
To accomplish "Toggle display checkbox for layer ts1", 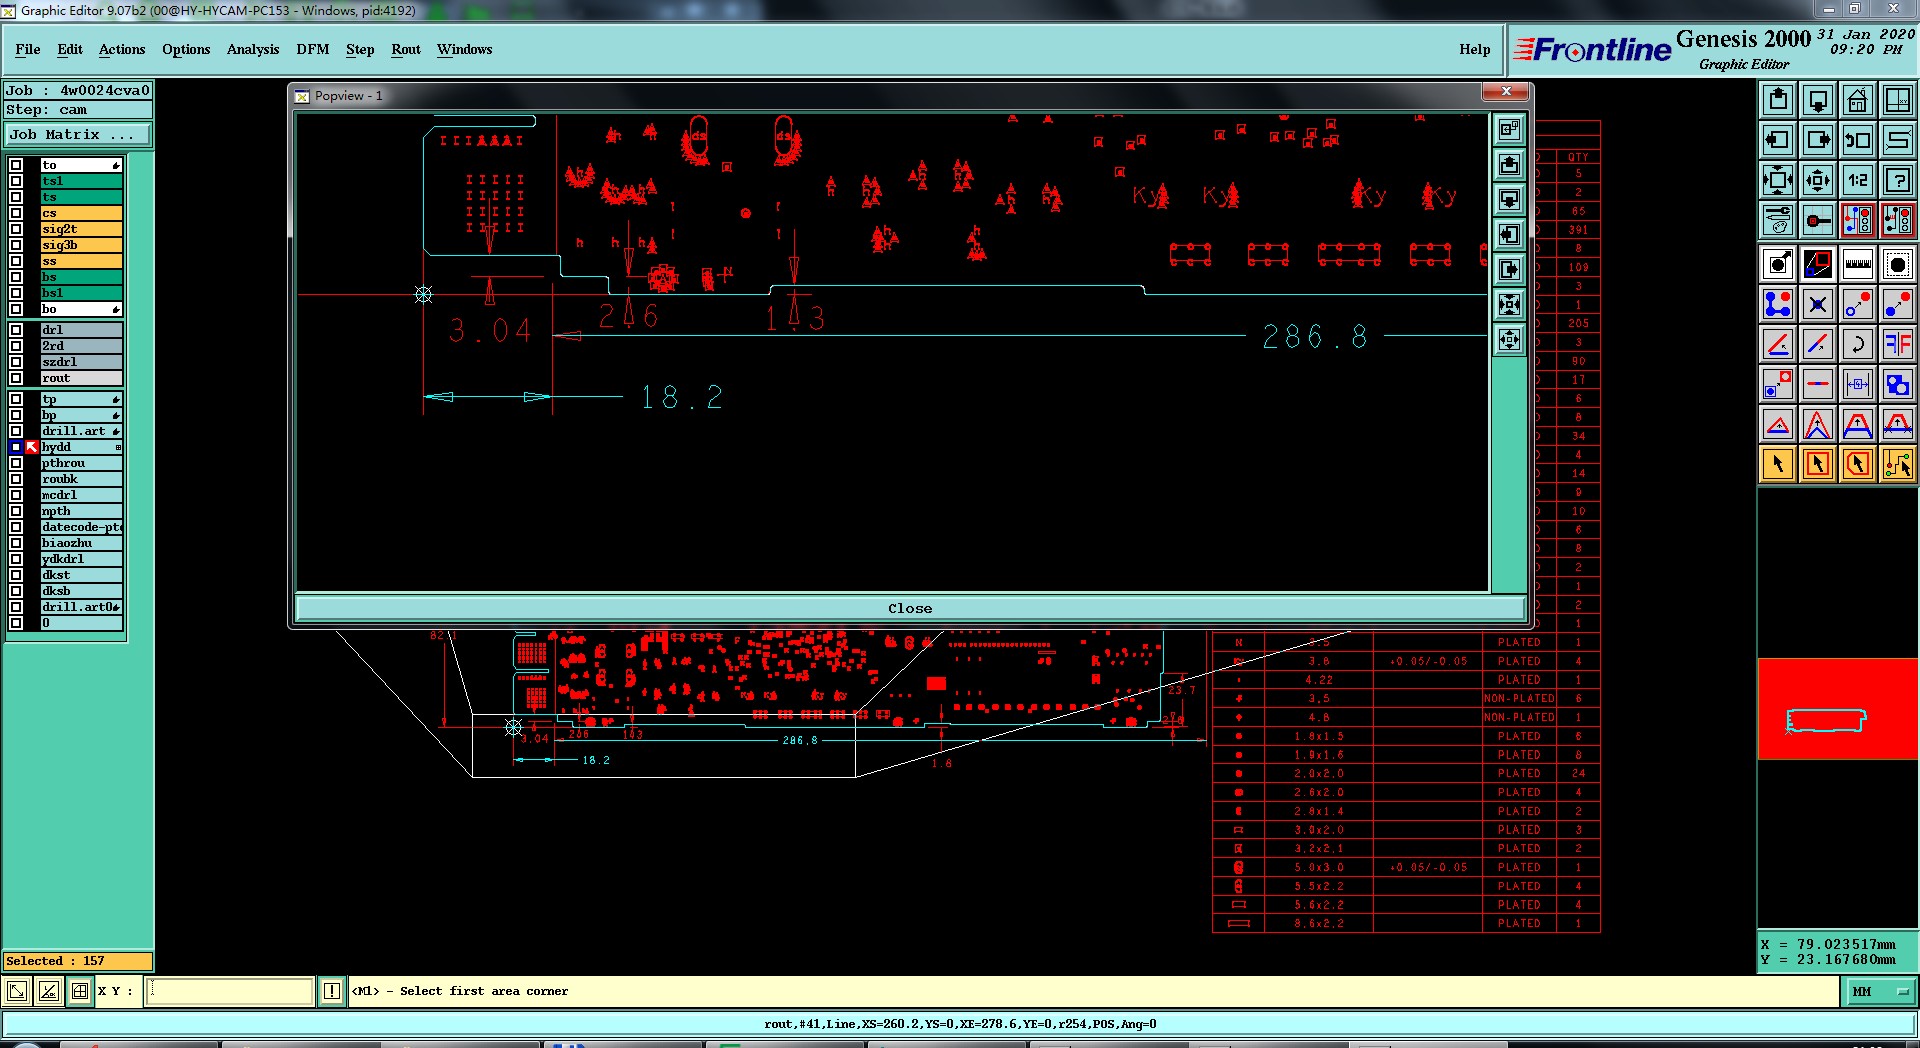I will tap(16, 181).
